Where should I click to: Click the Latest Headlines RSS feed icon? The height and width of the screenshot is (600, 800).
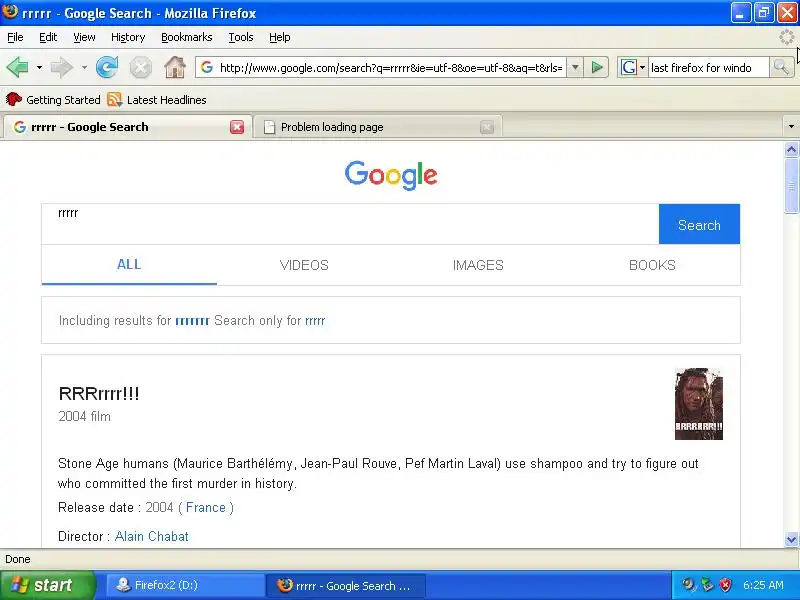tap(115, 99)
